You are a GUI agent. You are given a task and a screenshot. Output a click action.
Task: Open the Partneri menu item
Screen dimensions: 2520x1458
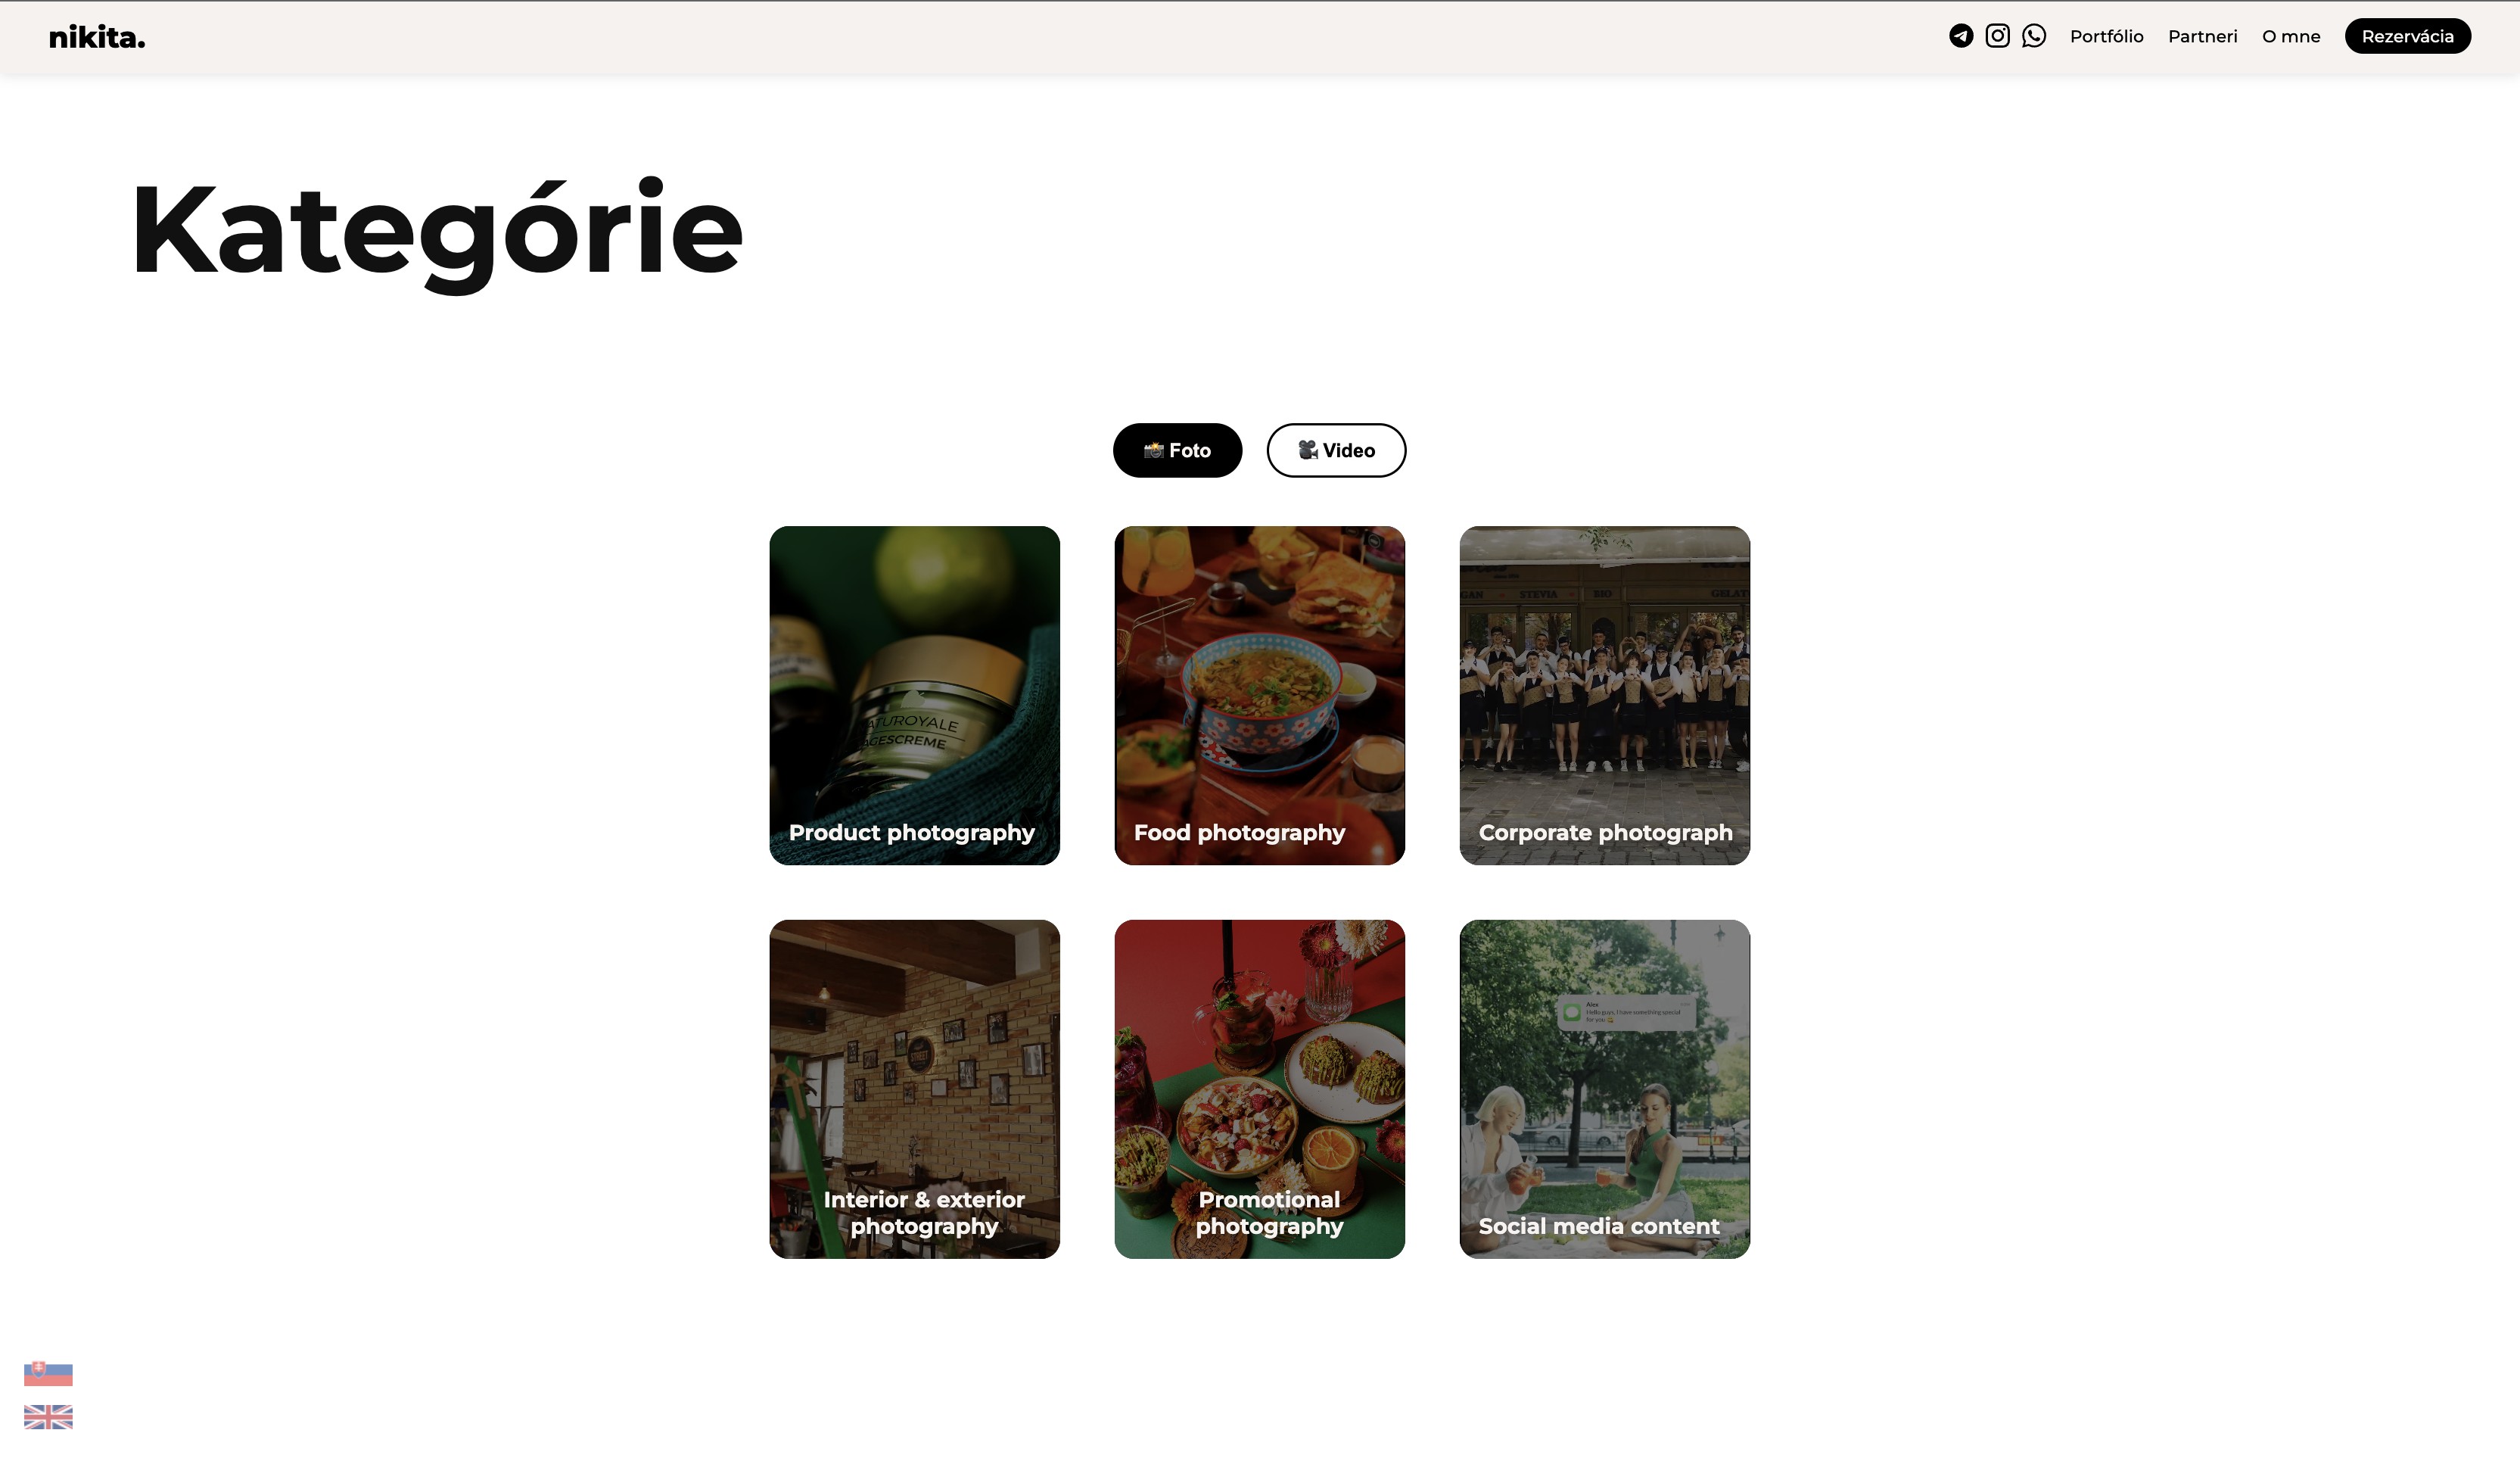pyautogui.click(x=2202, y=36)
